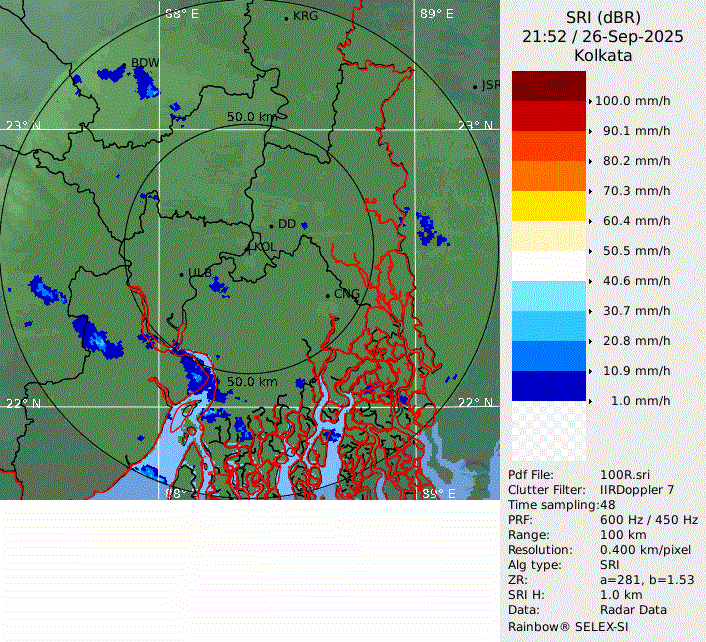
Task: Pick the yellow legend color swatch
Action: [548, 206]
